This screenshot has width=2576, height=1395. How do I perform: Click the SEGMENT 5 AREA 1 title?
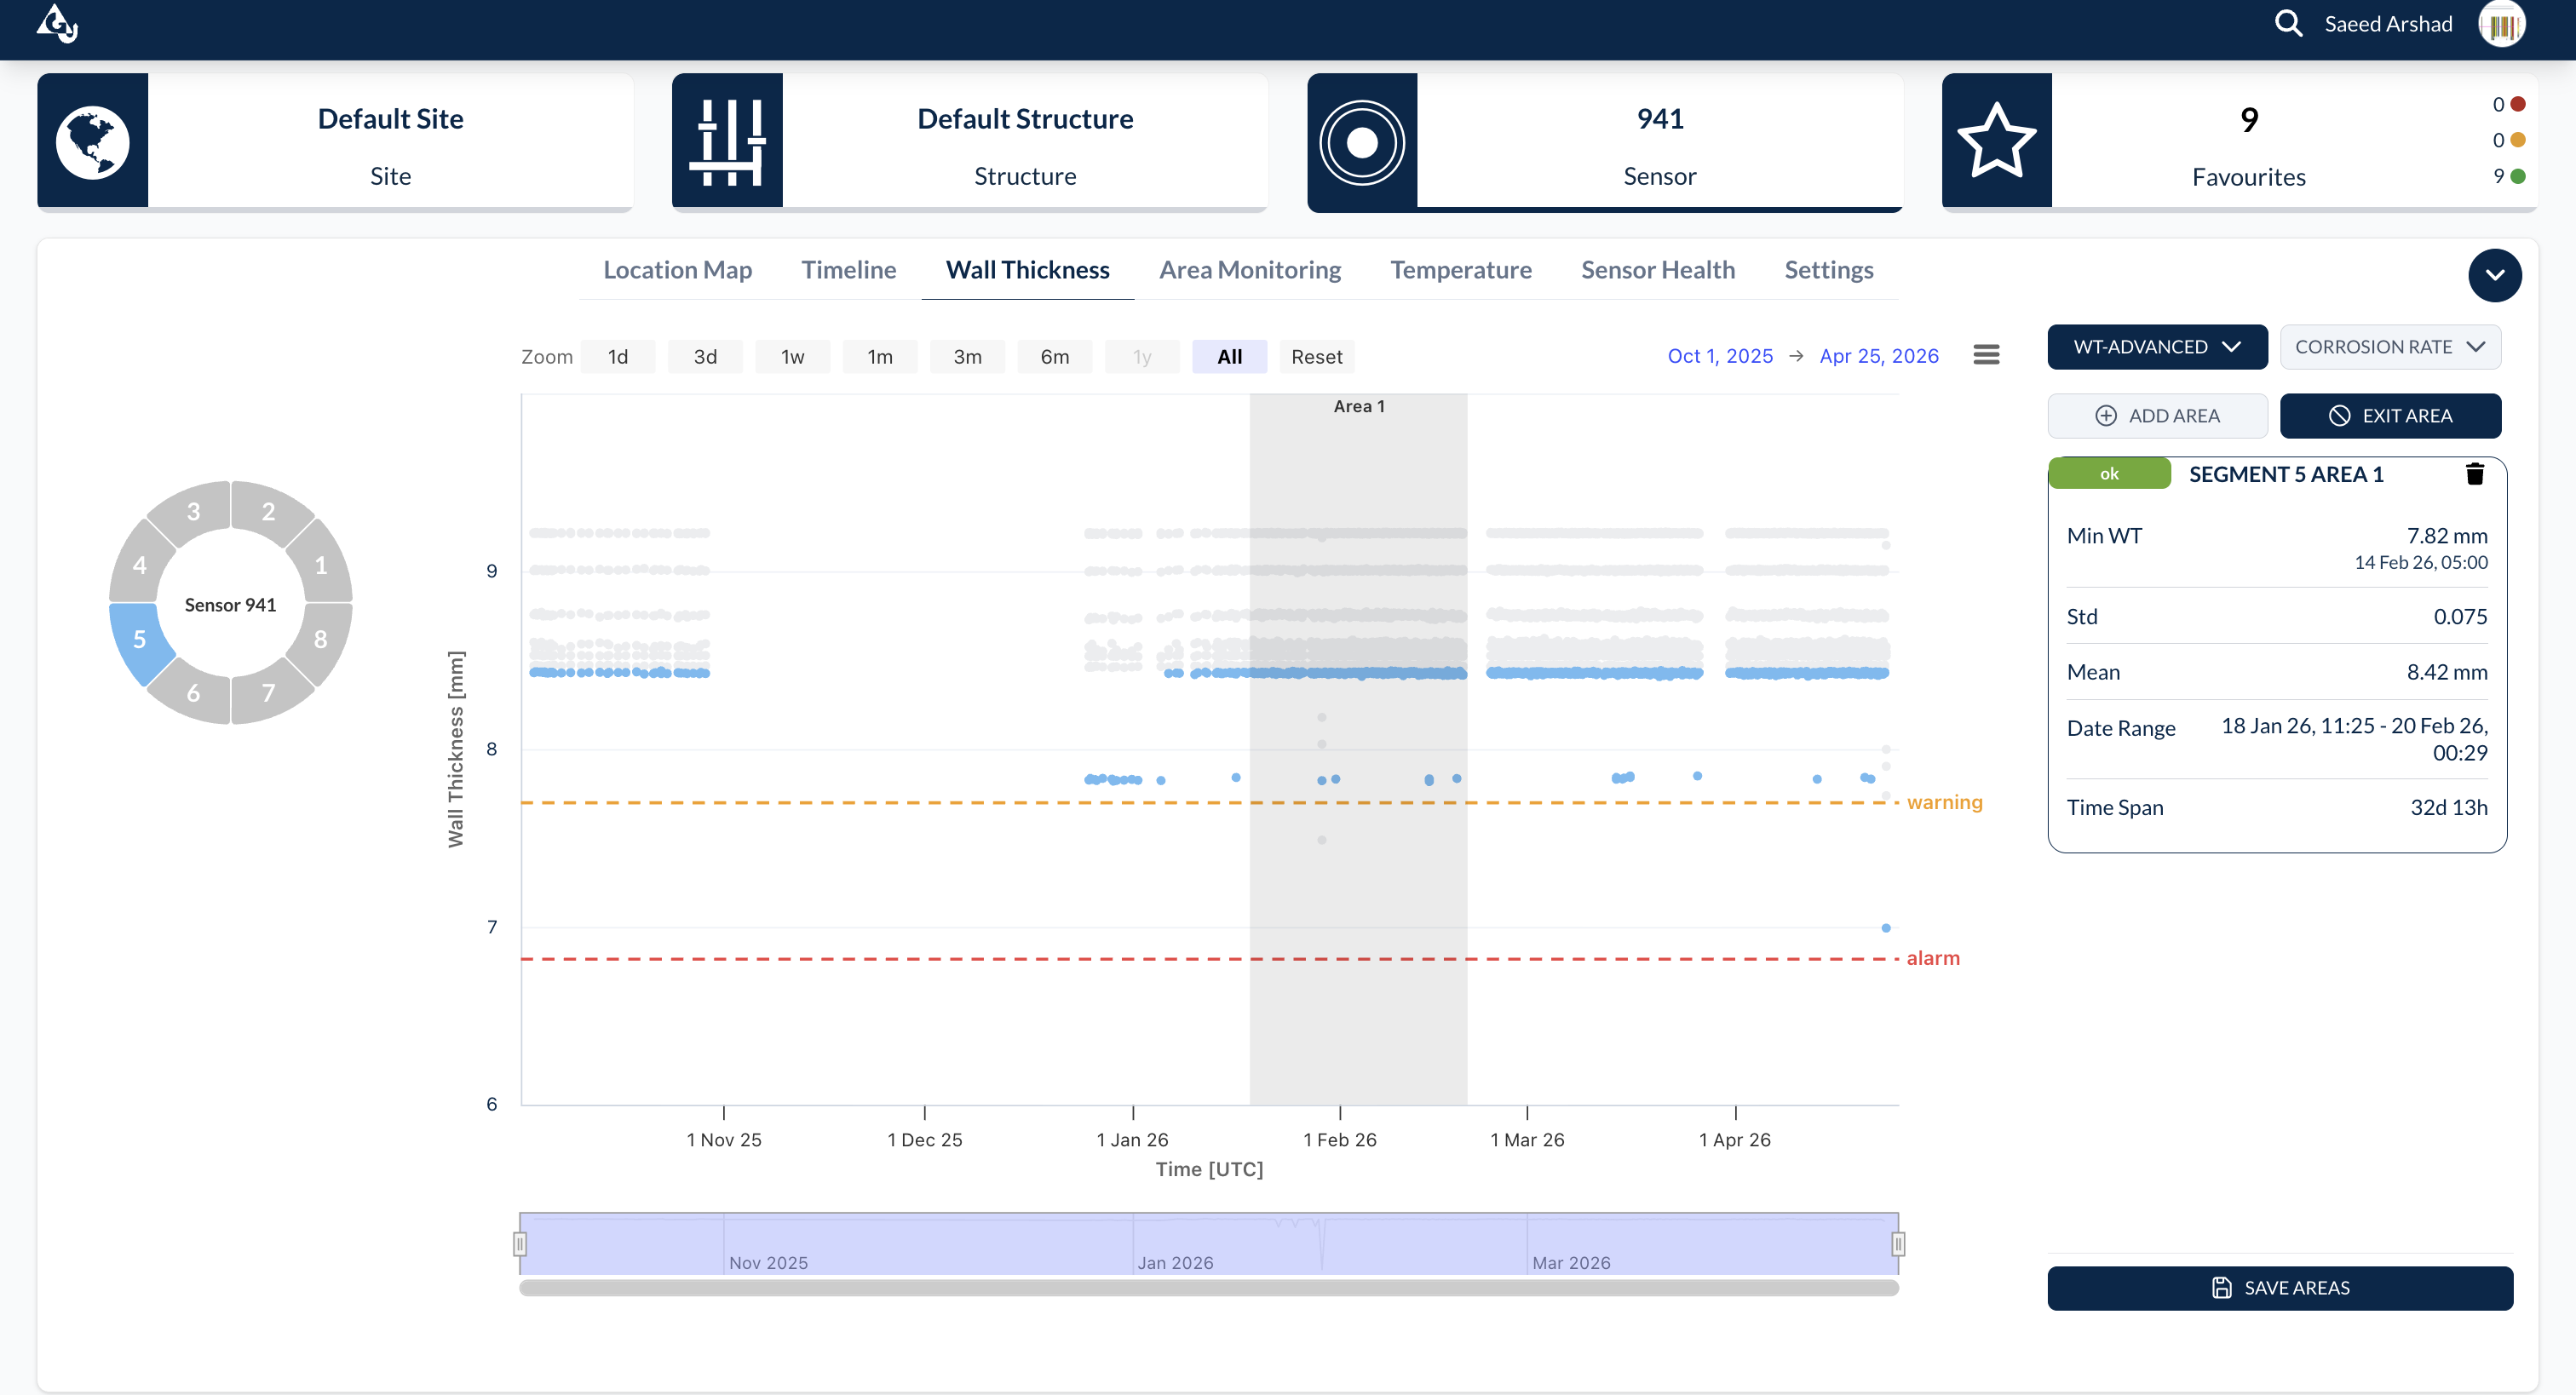[x=2286, y=474]
